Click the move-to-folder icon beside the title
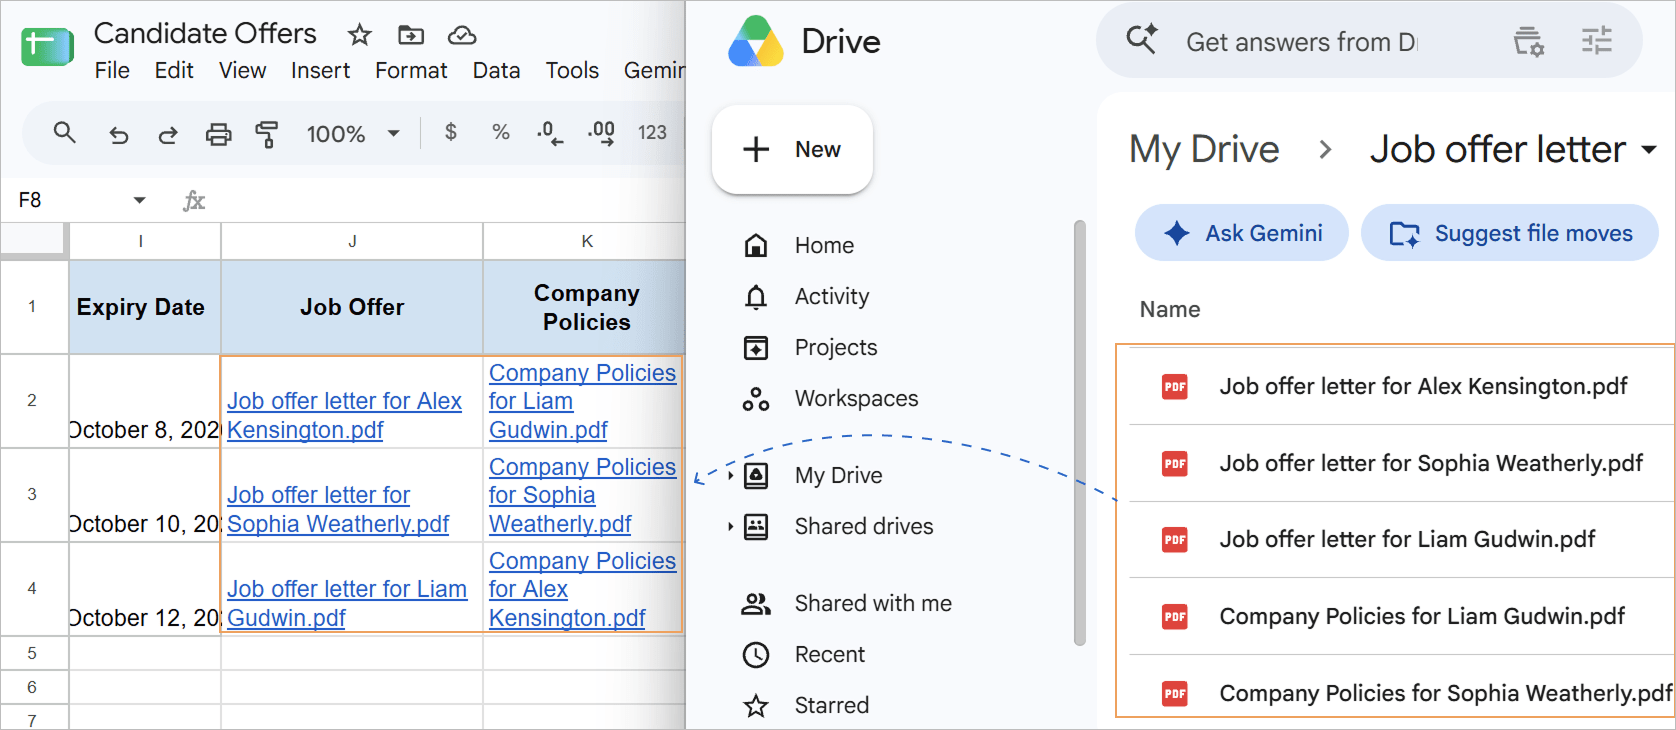Screen dimensions: 1676x730 coord(411,35)
